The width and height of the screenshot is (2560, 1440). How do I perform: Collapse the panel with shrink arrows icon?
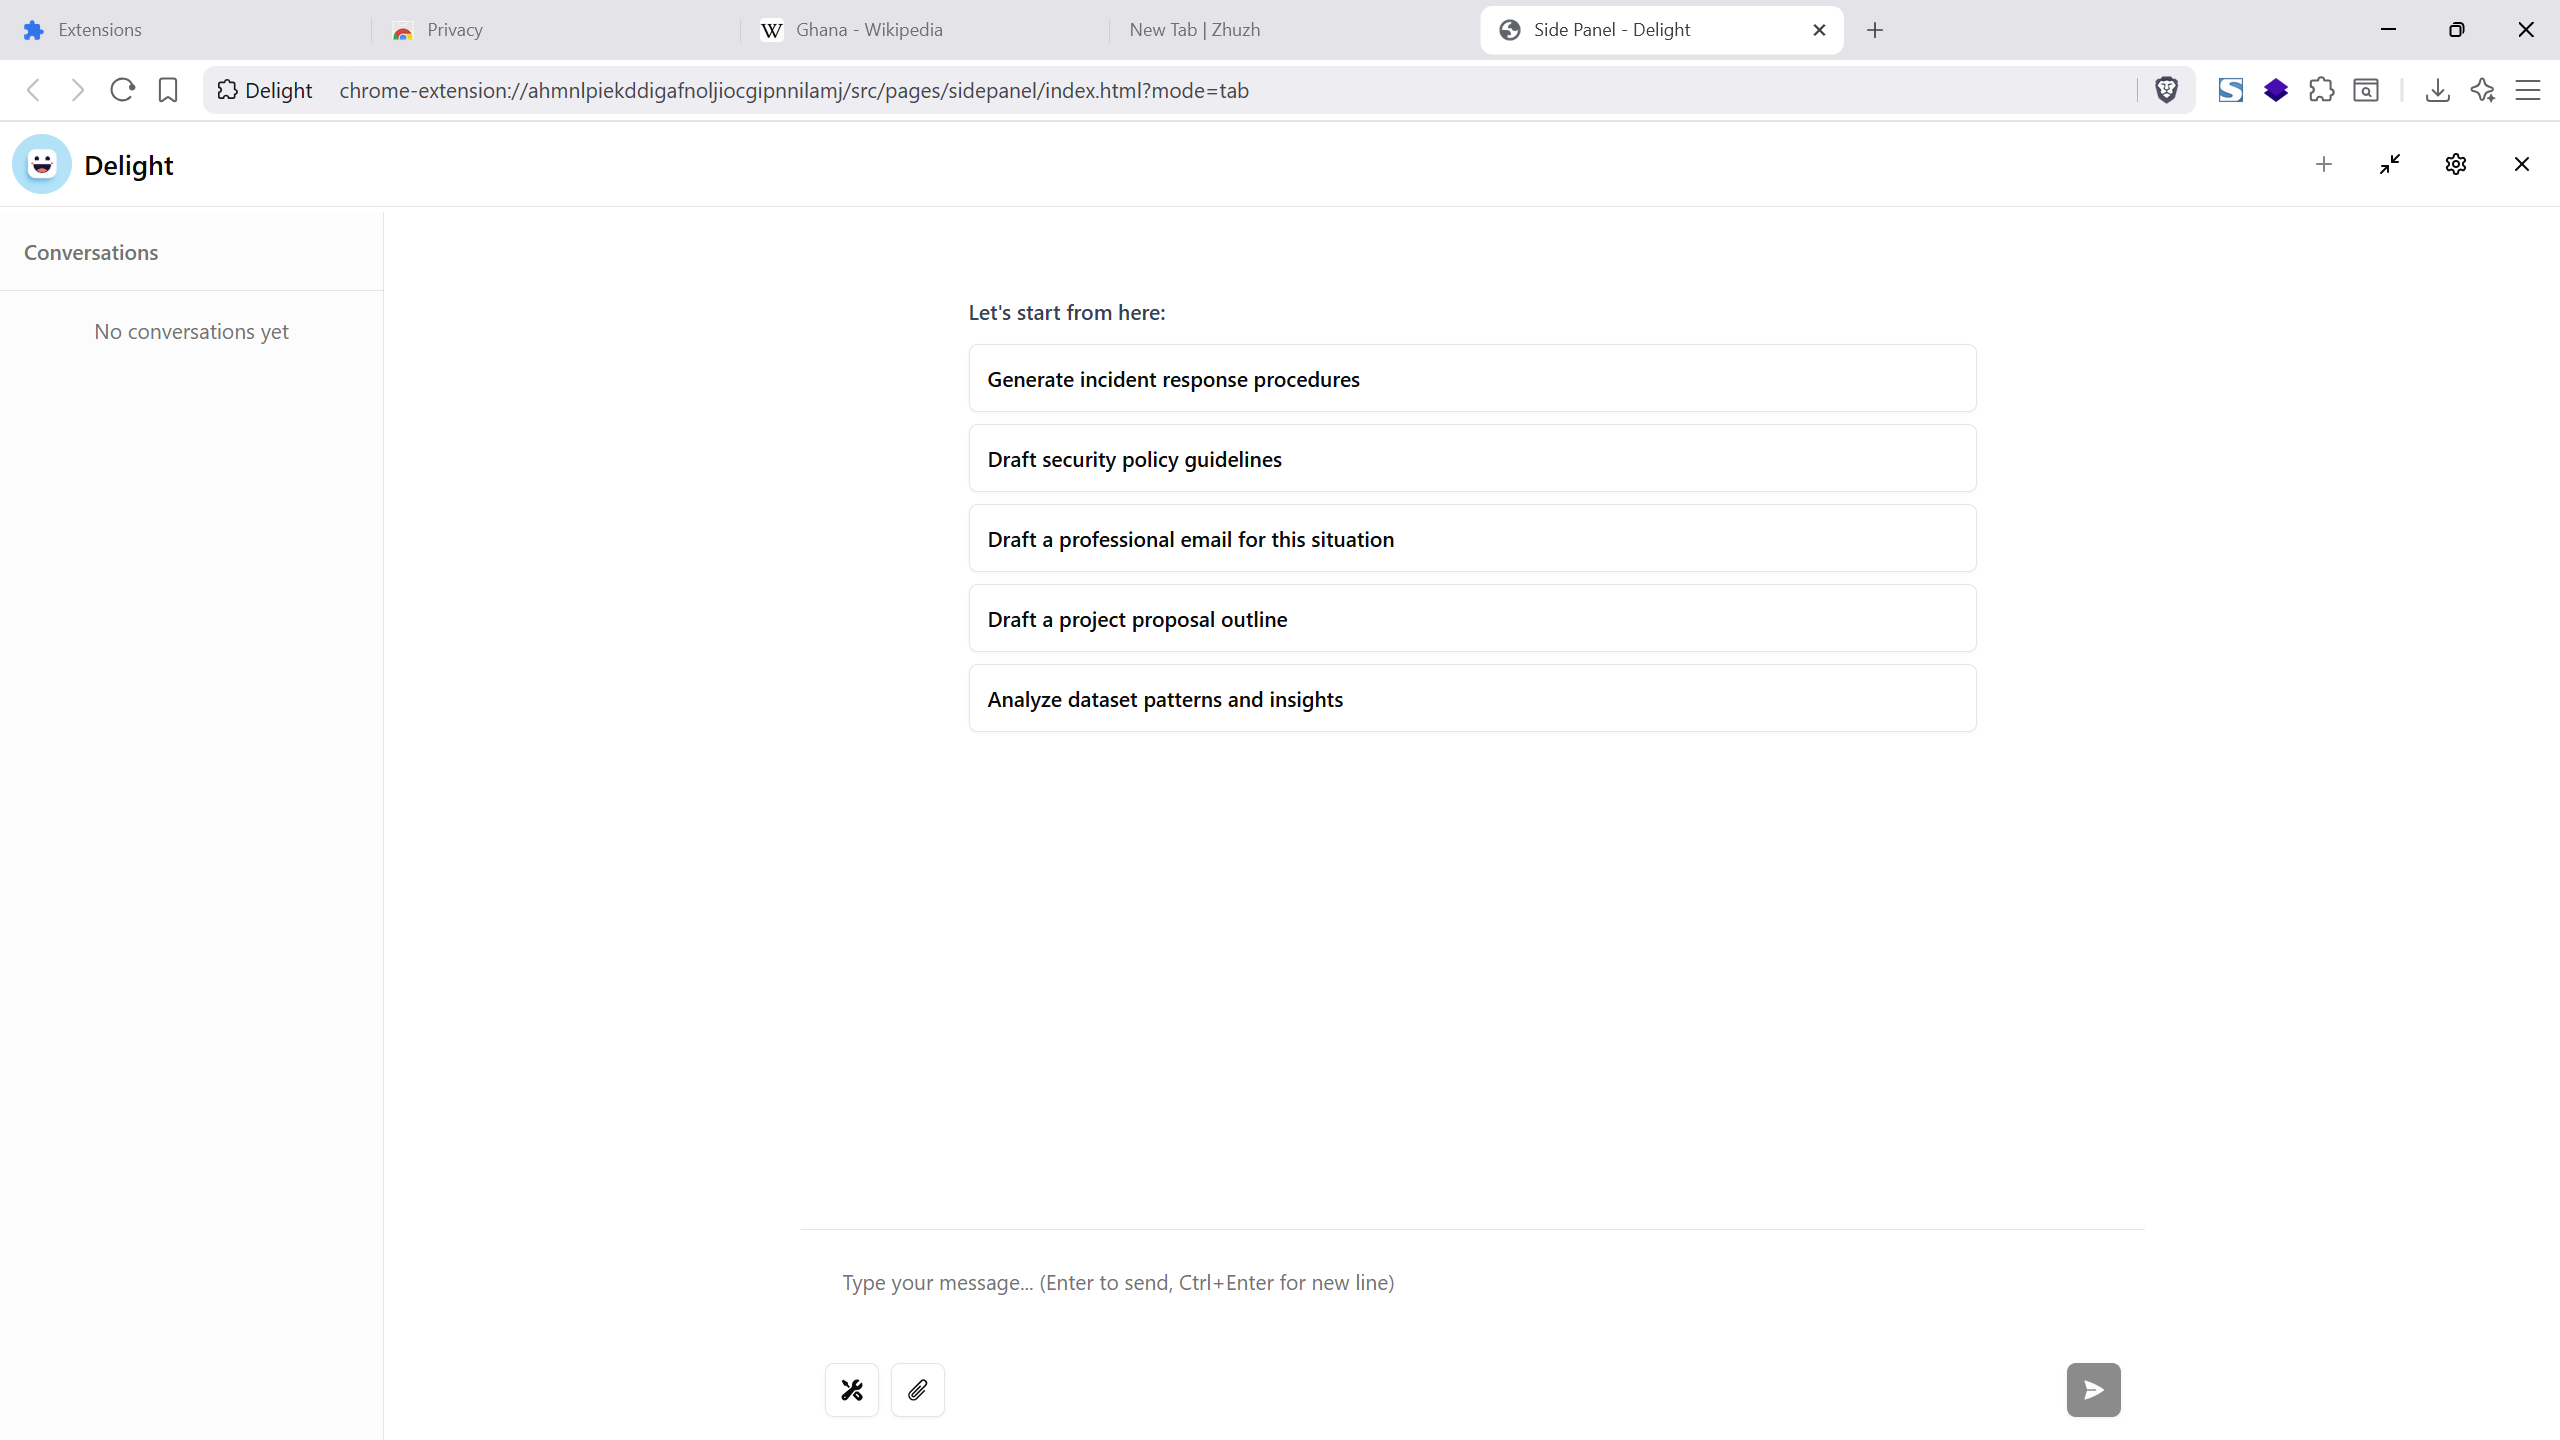click(x=2390, y=164)
